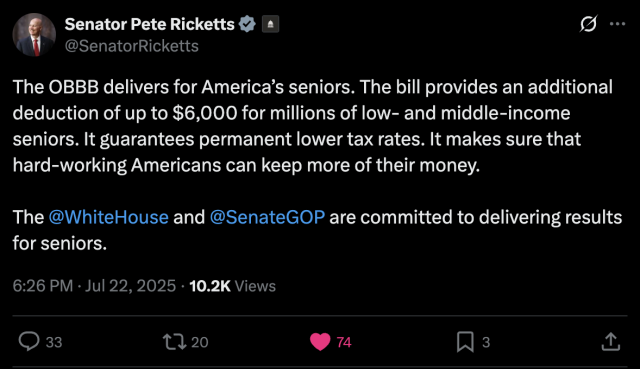Click the @SenatorRicketts handle

tap(131, 46)
